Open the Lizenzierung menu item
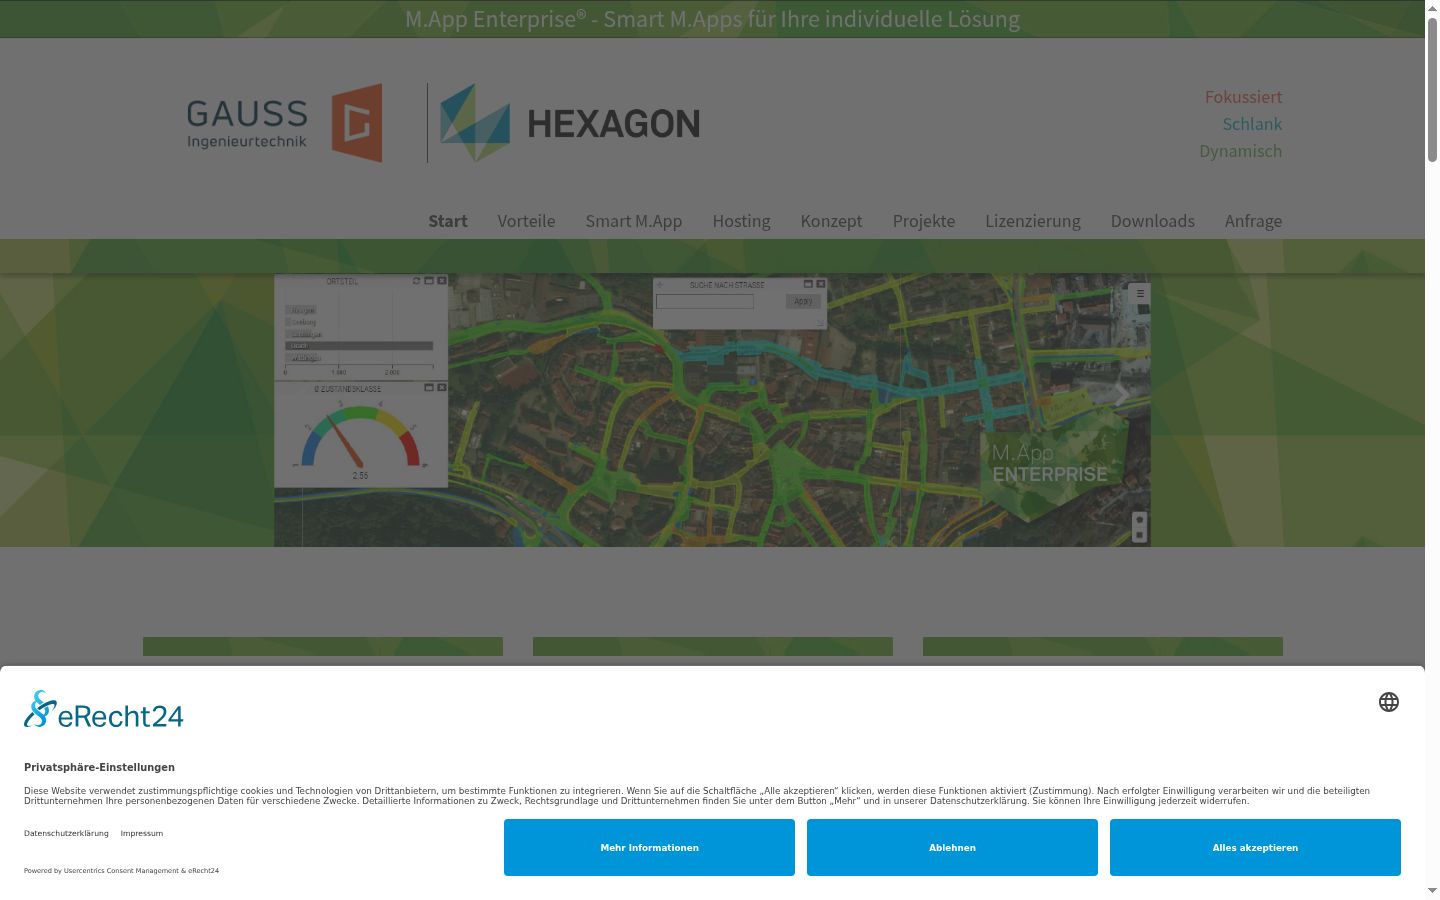This screenshot has height=900, width=1440. click(1033, 221)
